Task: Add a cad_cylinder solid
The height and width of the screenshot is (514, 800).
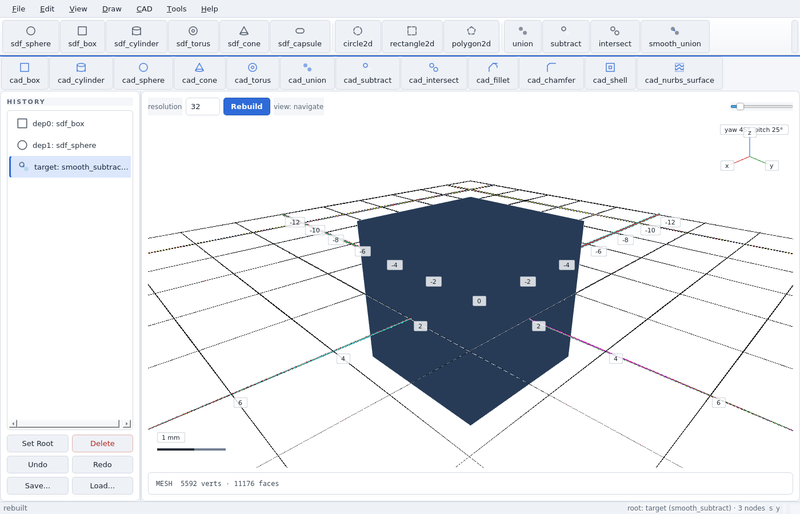Action: coord(81,74)
